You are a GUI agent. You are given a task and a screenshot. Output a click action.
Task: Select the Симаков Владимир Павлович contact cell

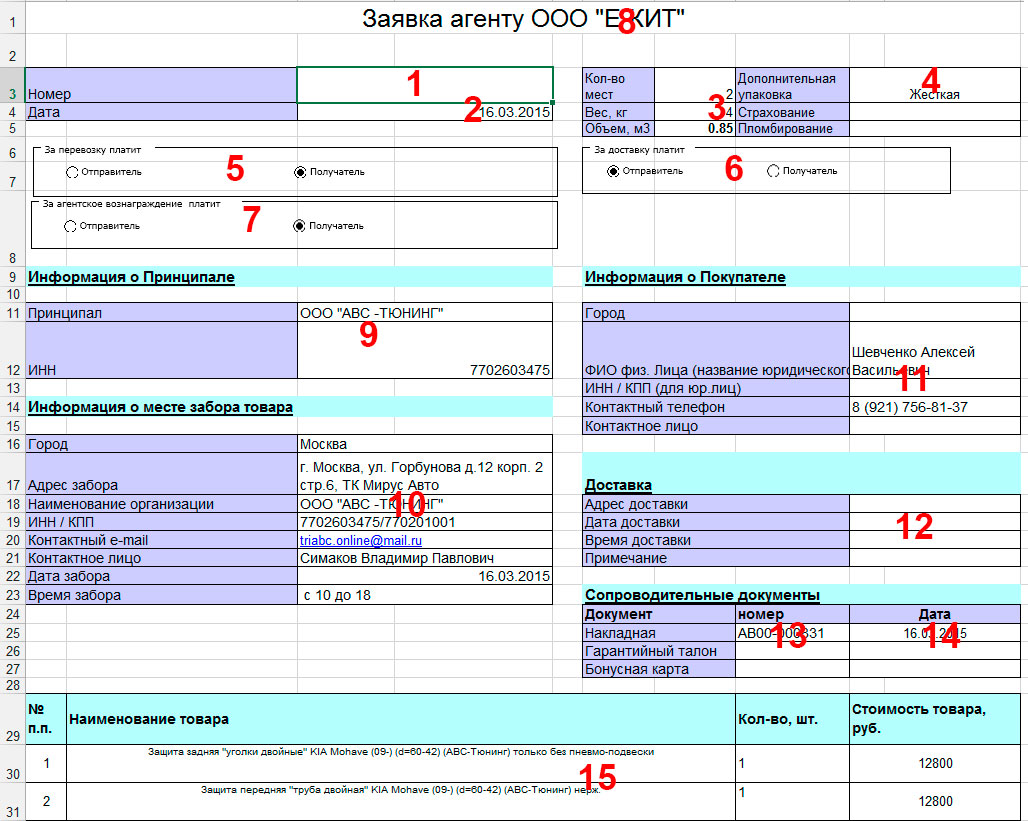pos(425,559)
